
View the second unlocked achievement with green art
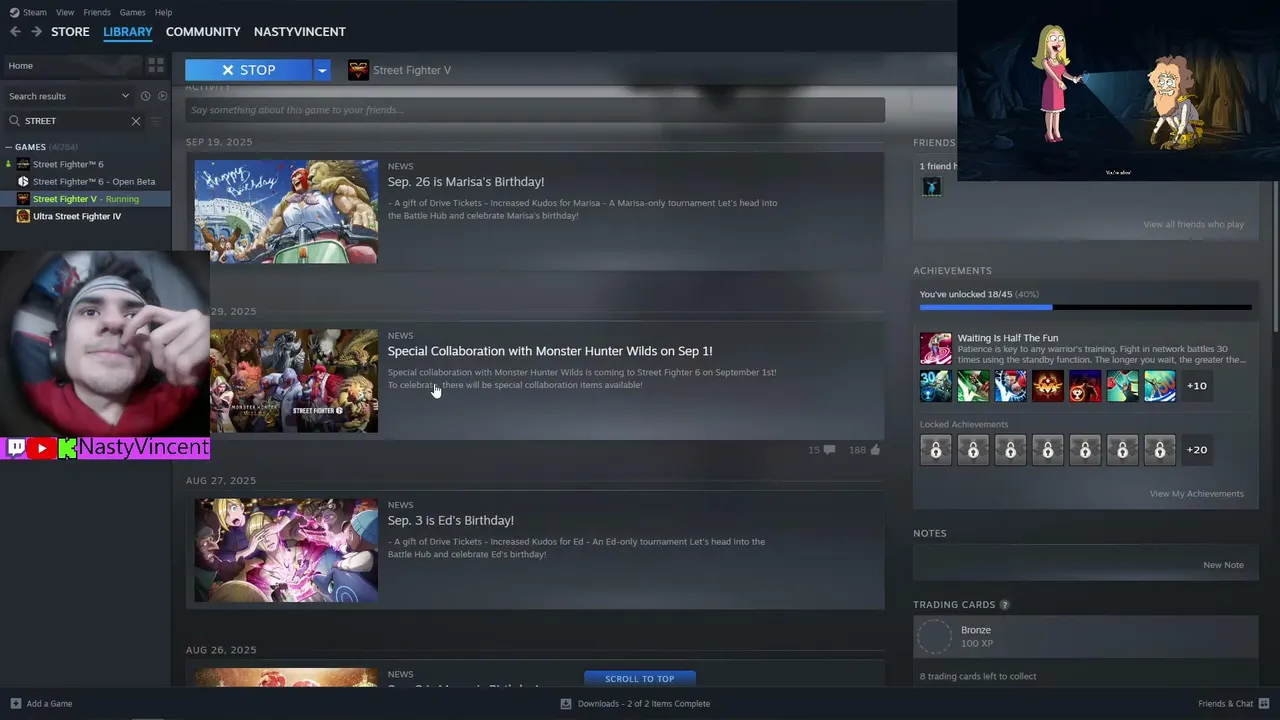pos(973,386)
